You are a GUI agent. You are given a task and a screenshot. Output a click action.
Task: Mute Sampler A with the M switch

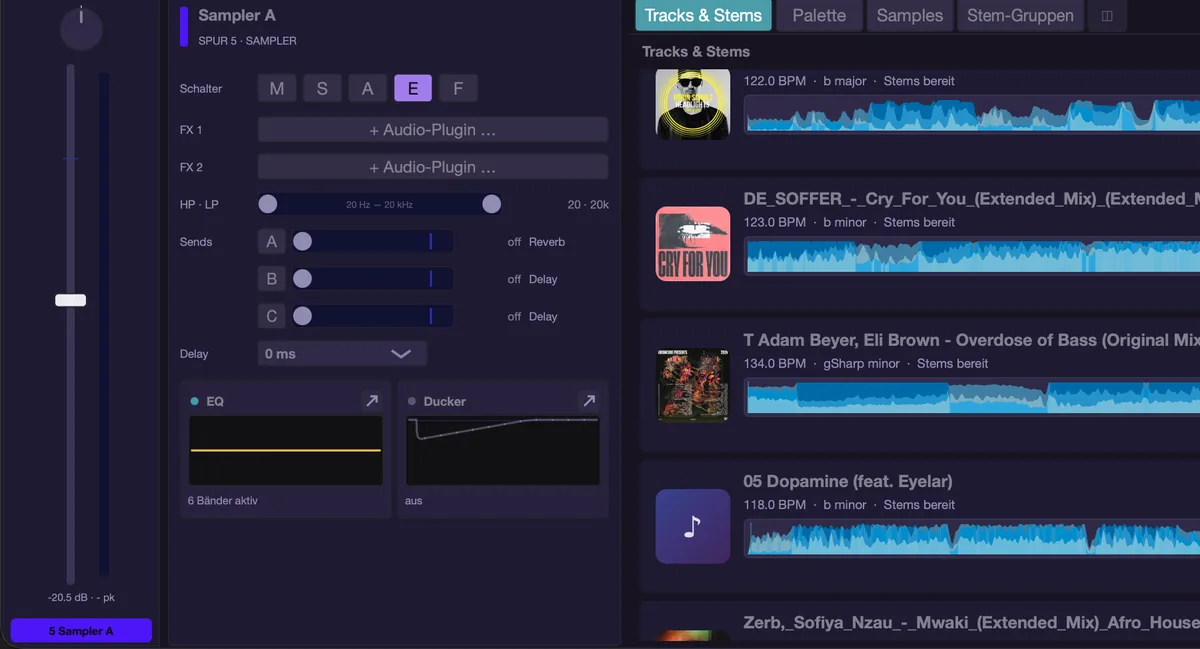(x=277, y=89)
